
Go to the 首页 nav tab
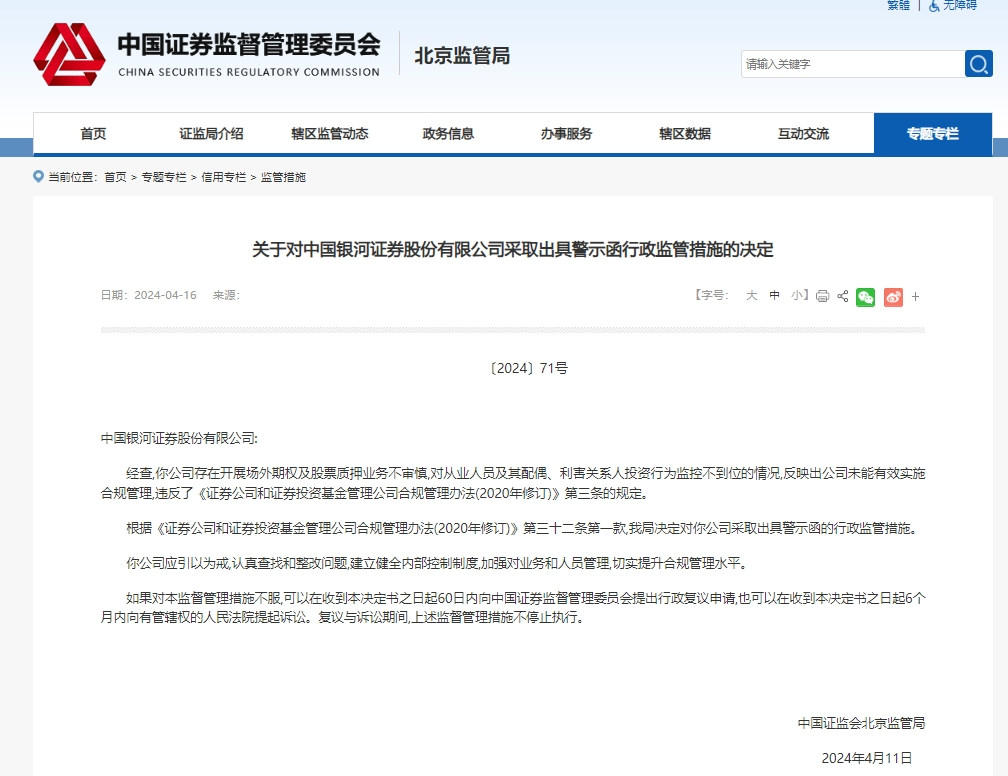[x=93, y=134]
